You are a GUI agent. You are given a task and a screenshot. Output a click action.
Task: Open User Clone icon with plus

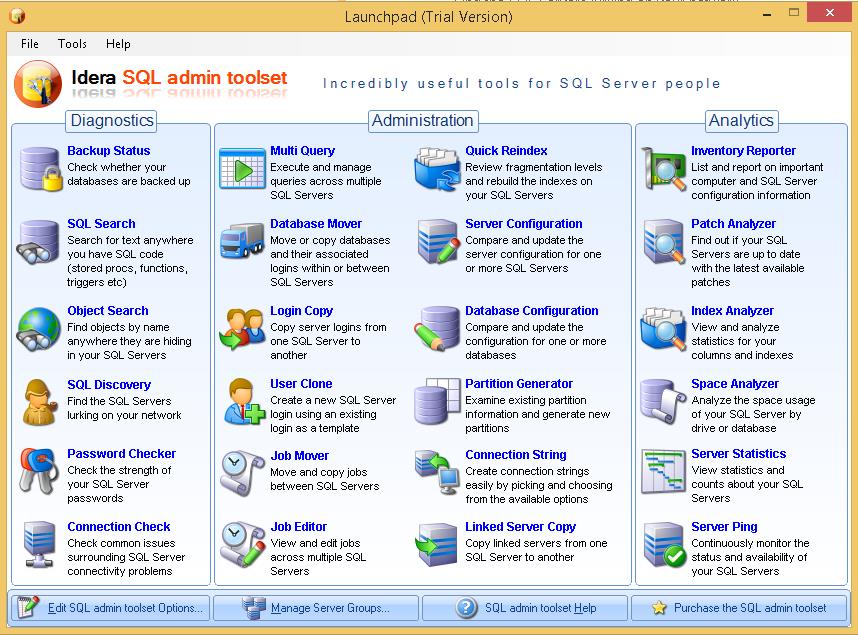point(244,402)
